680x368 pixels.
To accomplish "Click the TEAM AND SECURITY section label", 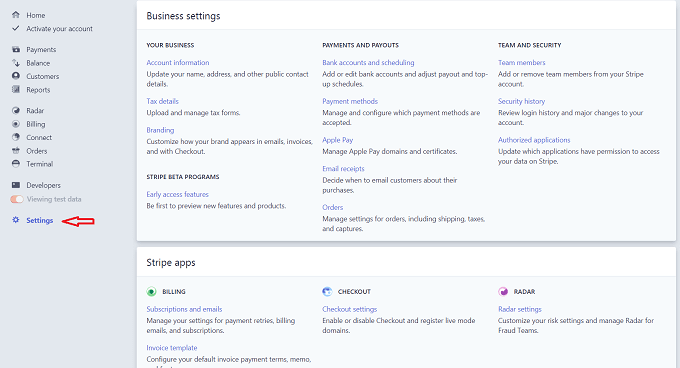I will click(530, 45).
